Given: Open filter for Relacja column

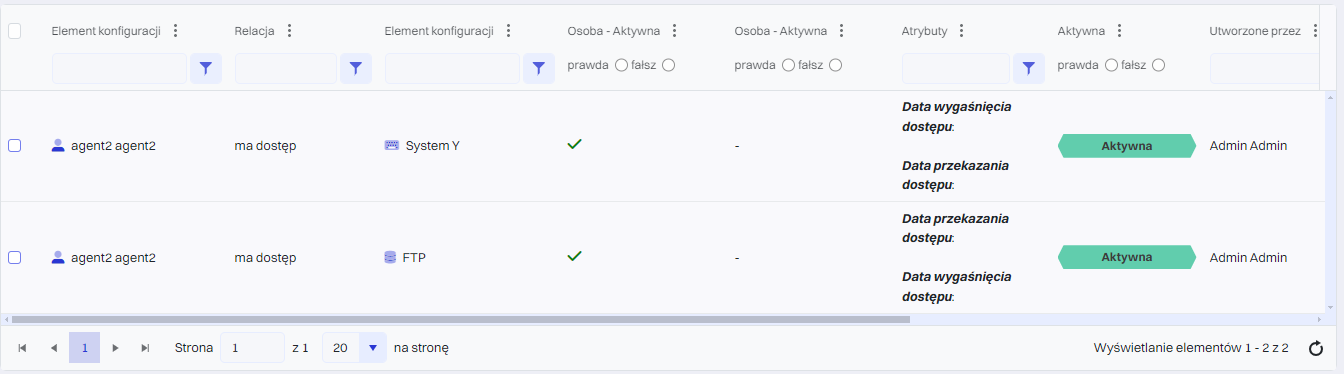Looking at the screenshot, I should pos(356,68).
